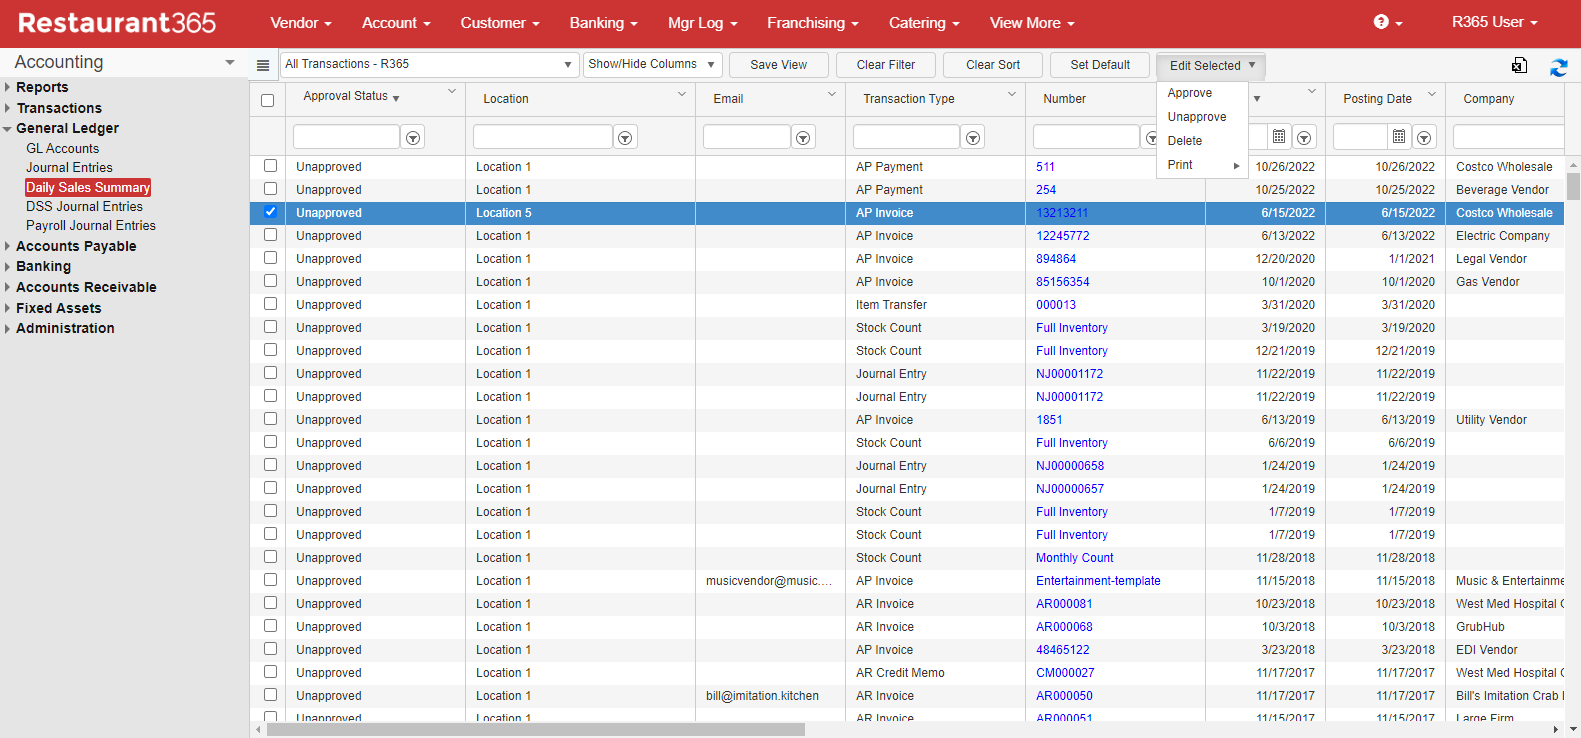
Task: Export the grid to Excel
Action: pos(1519,66)
